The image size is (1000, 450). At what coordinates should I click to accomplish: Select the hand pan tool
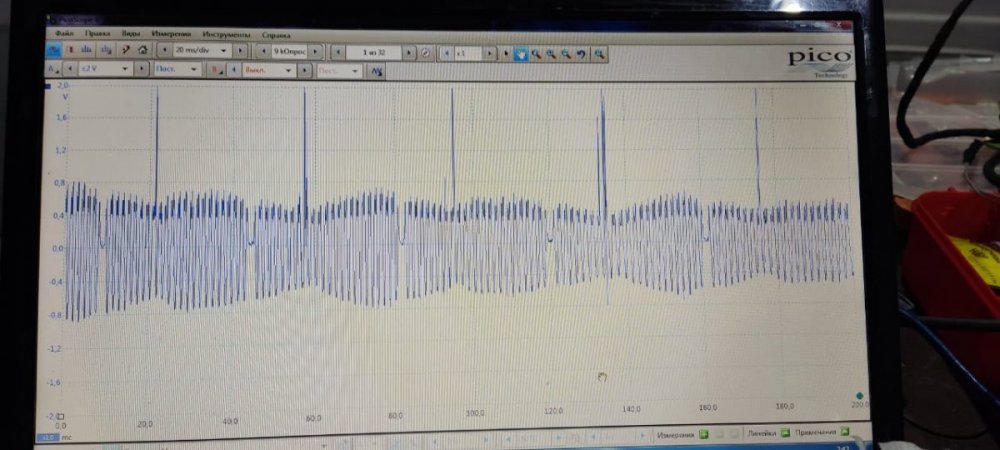[521, 53]
